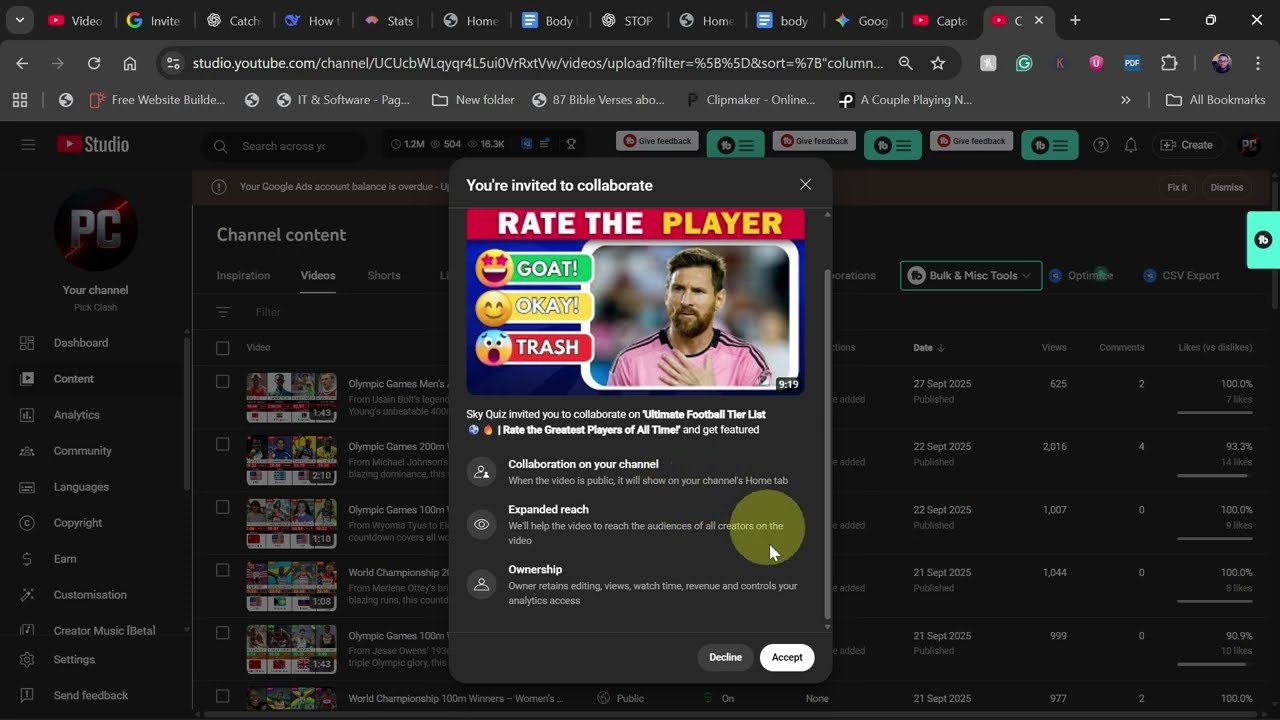This screenshot has width=1280, height=720.
Task: Click the YouTube Studio logo
Action: point(93,144)
